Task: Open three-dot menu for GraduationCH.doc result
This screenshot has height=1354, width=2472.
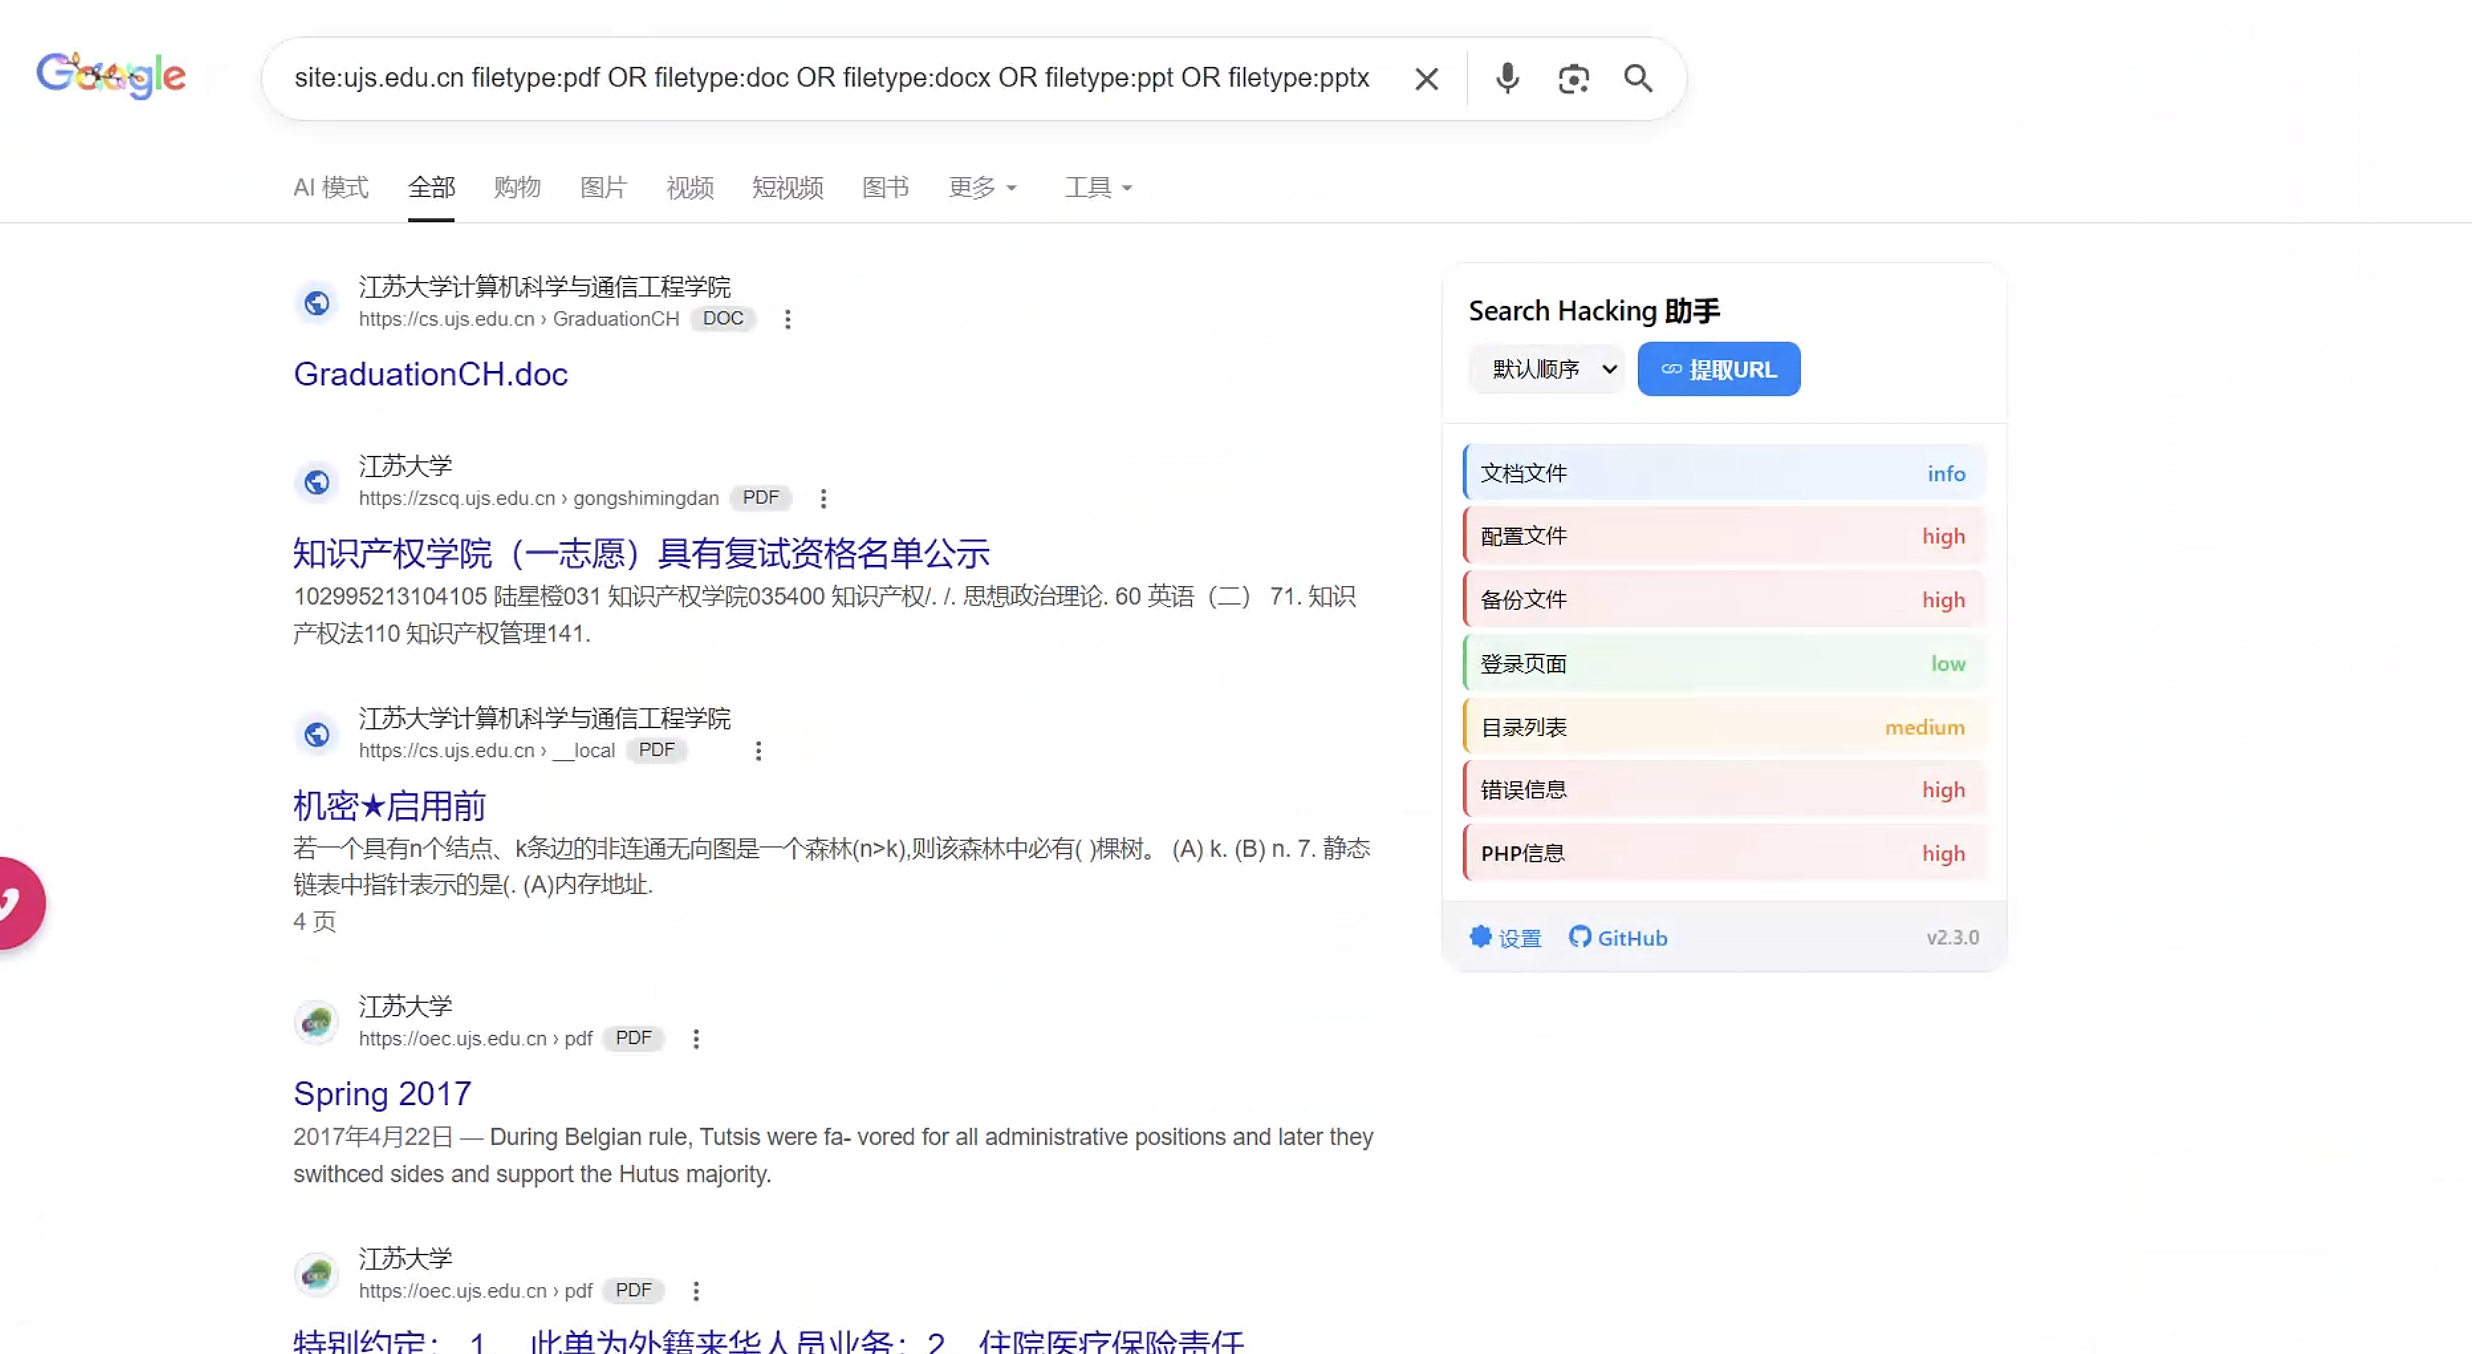Action: tap(788, 319)
